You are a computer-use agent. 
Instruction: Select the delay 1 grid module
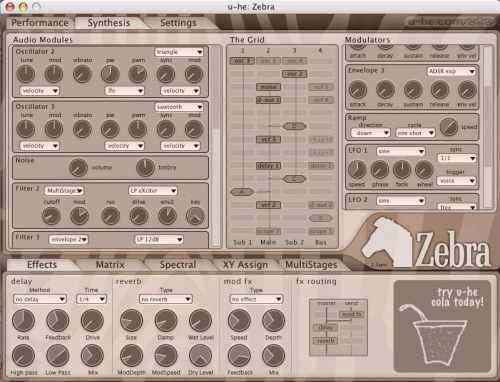[x=268, y=166]
